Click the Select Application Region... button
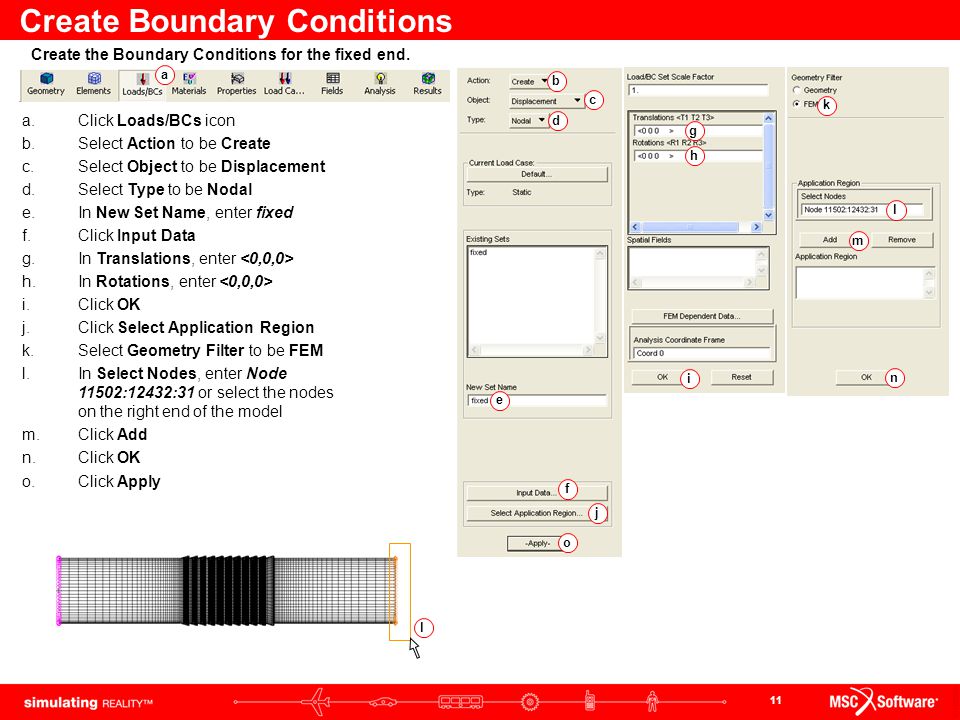 pyautogui.click(x=537, y=513)
